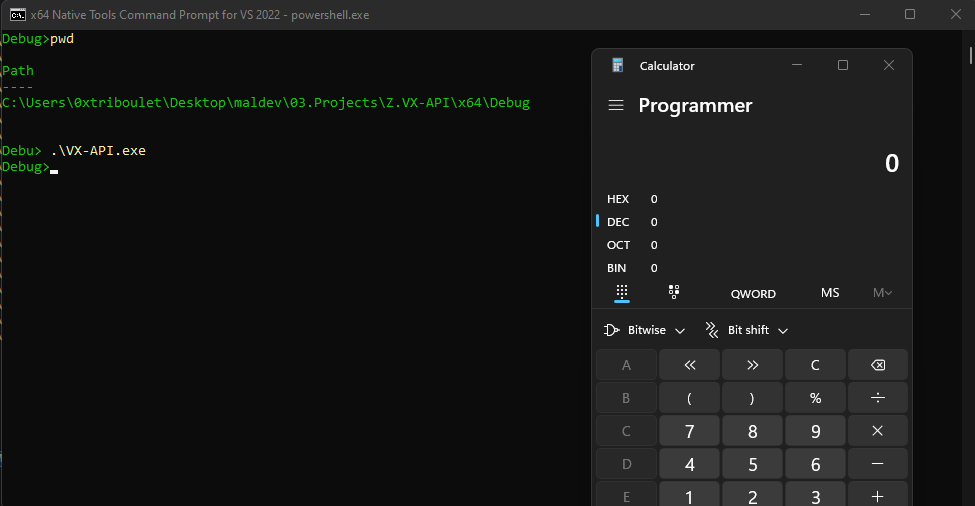Switch to the bit toggling keypad
This screenshot has width=975, height=506.
tap(674, 292)
